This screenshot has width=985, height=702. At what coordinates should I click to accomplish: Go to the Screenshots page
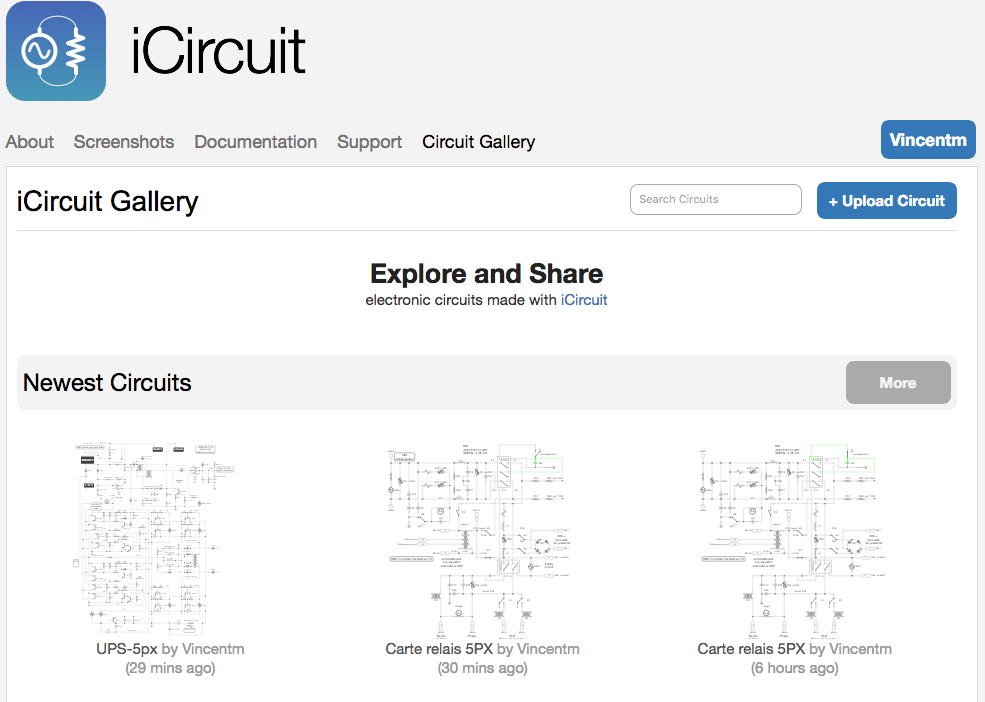[x=124, y=142]
